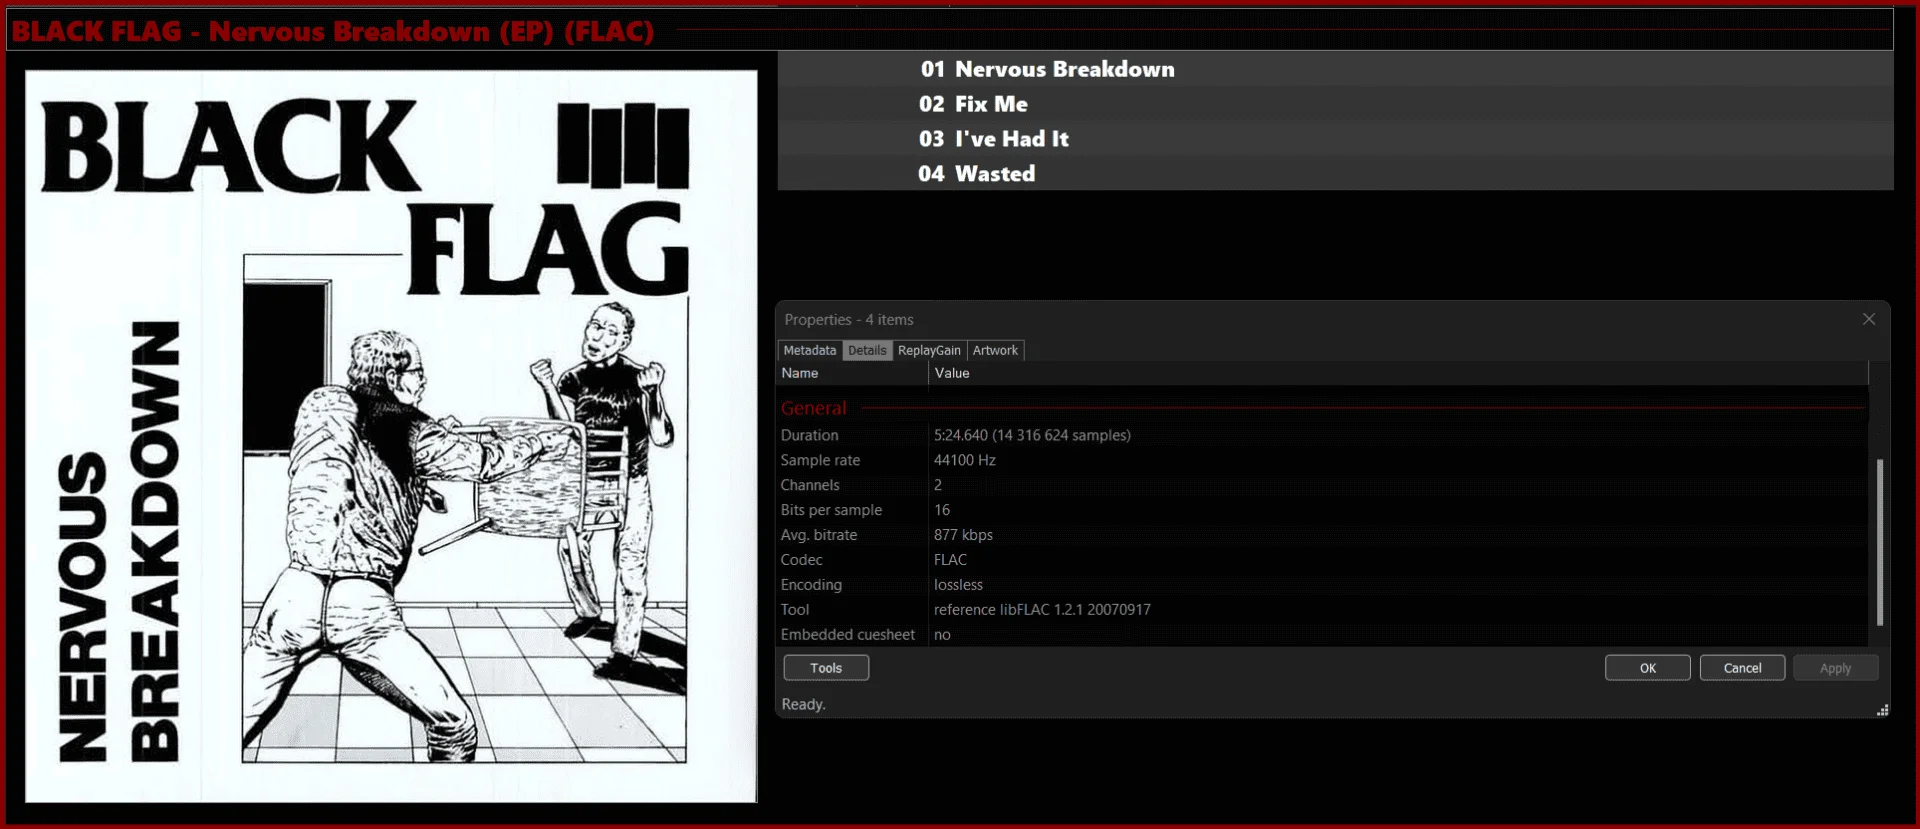Select the Encoding value lossless
The width and height of the screenshot is (1920, 829).
(958, 585)
